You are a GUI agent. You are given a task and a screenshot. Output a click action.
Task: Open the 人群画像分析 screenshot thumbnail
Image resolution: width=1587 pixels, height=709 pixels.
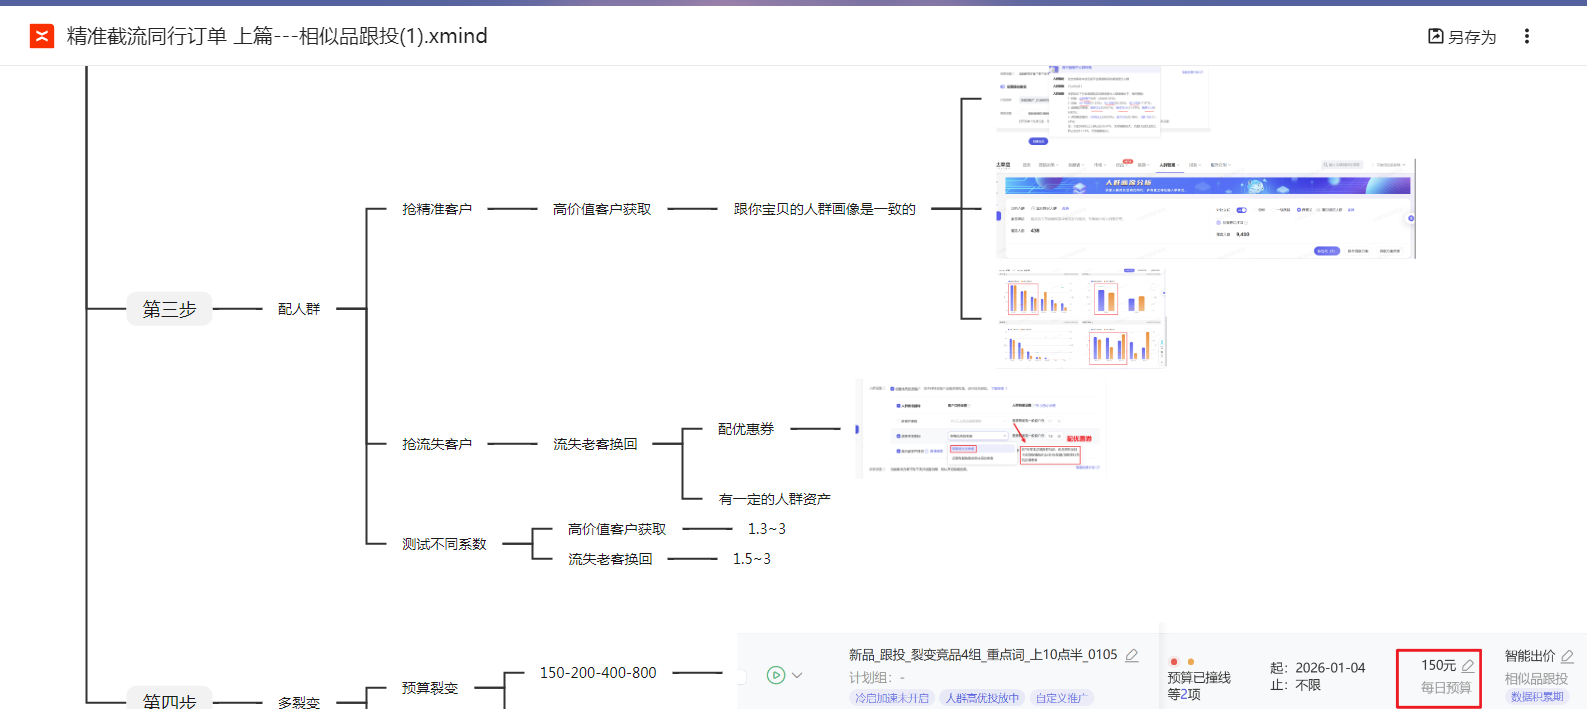1206,209
